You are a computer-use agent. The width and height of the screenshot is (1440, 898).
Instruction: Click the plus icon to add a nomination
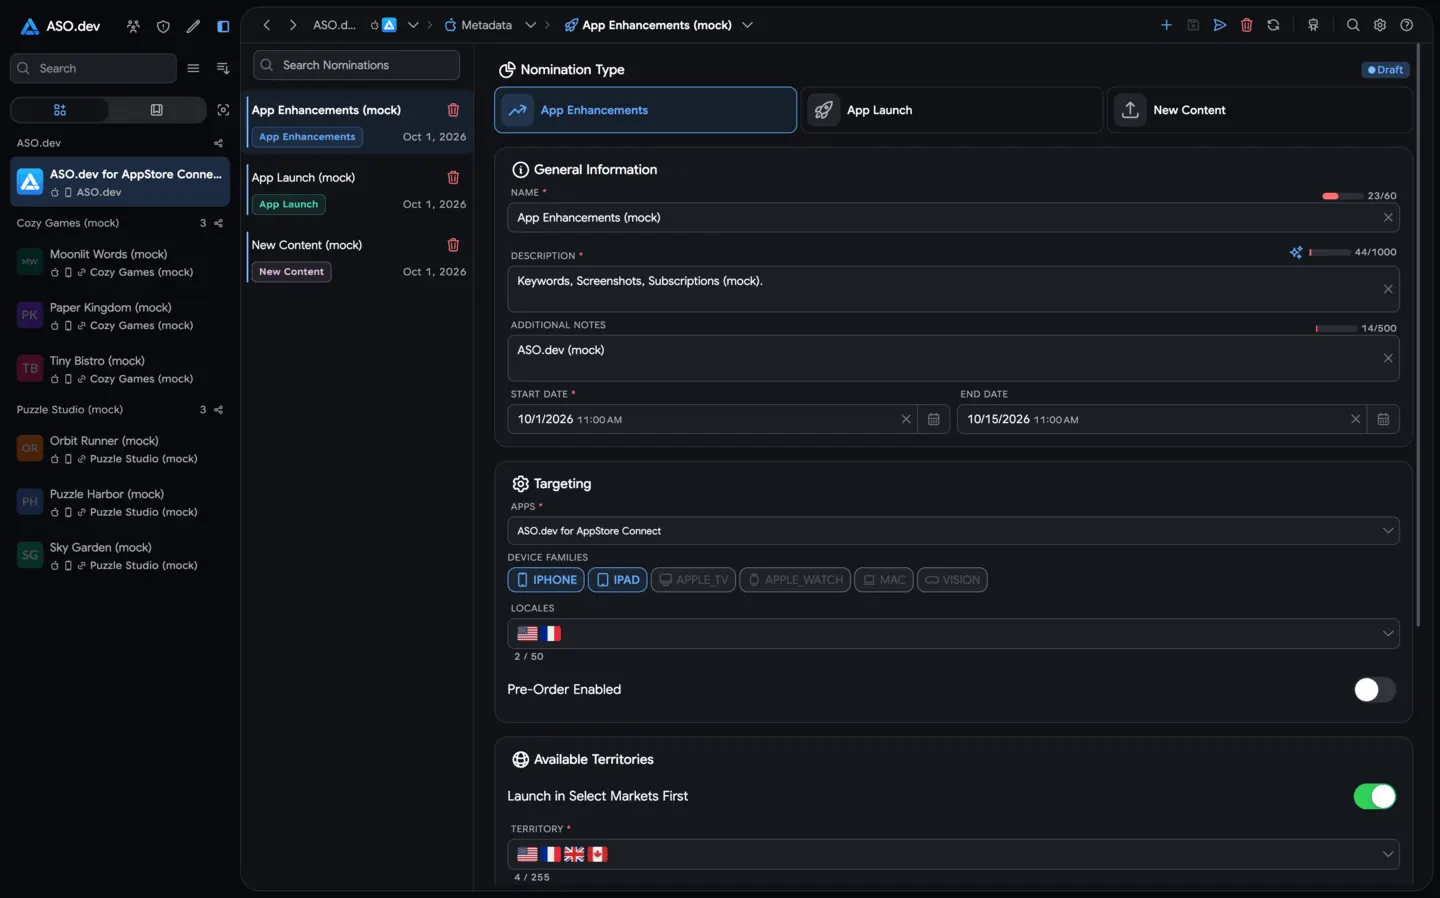1166,25
